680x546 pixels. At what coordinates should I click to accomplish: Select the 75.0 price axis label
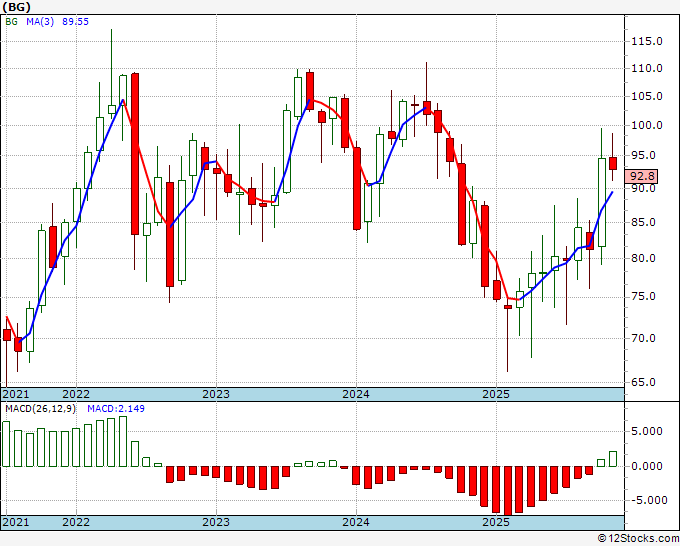pos(644,297)
